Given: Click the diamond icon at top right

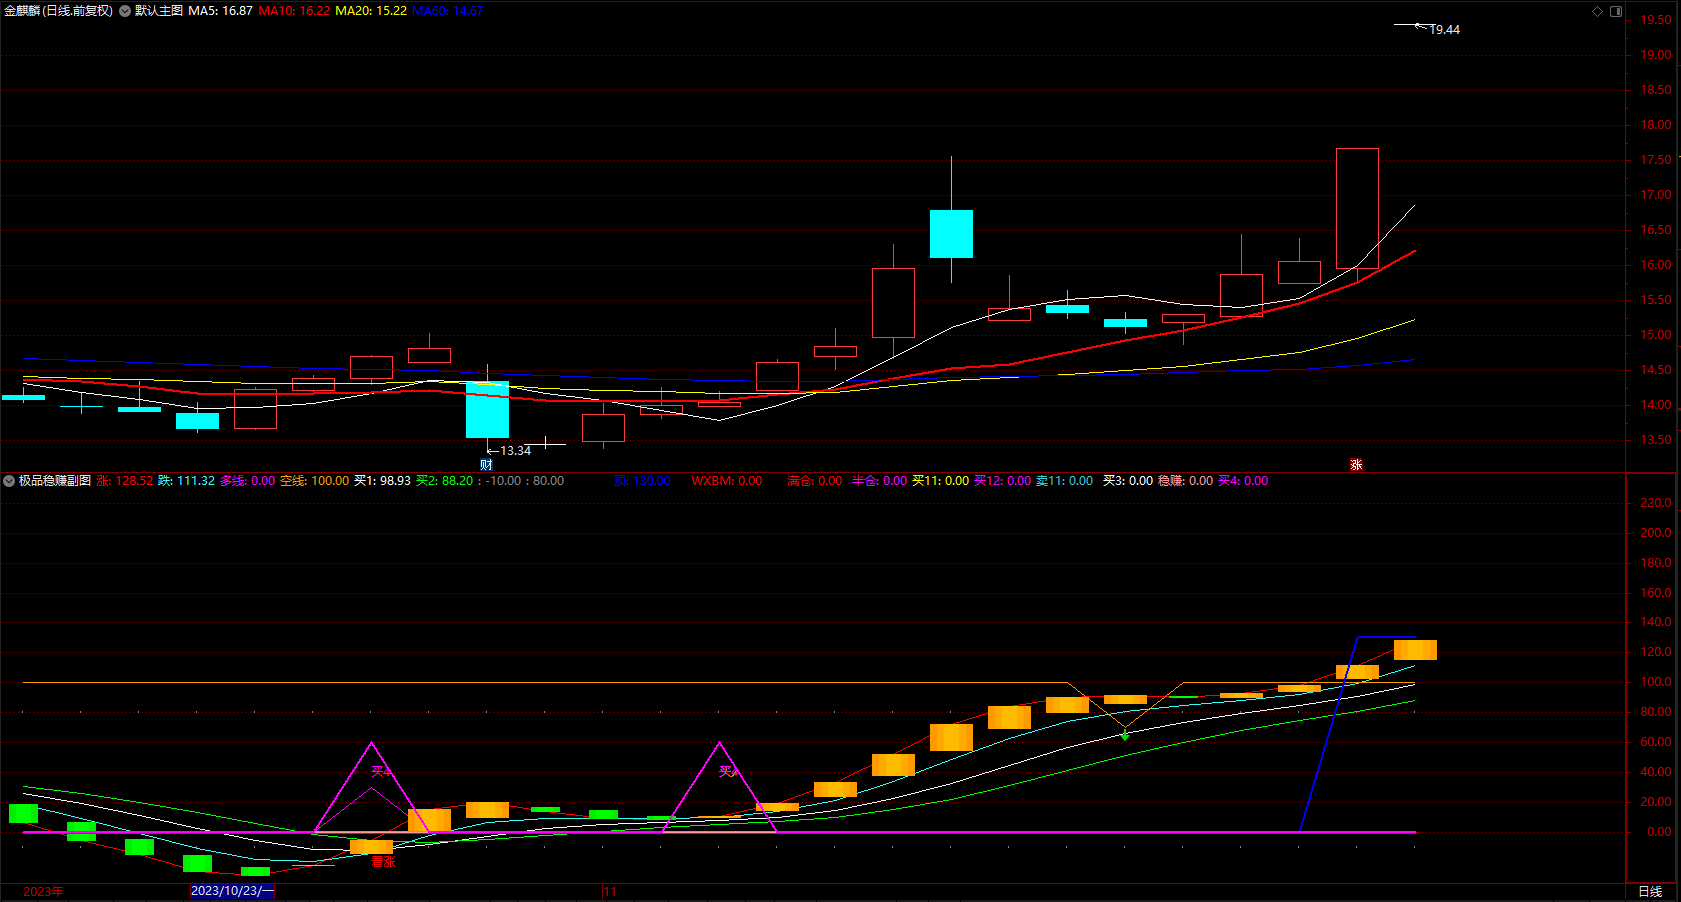Looking at the screenshot, I should point(1597,11).
